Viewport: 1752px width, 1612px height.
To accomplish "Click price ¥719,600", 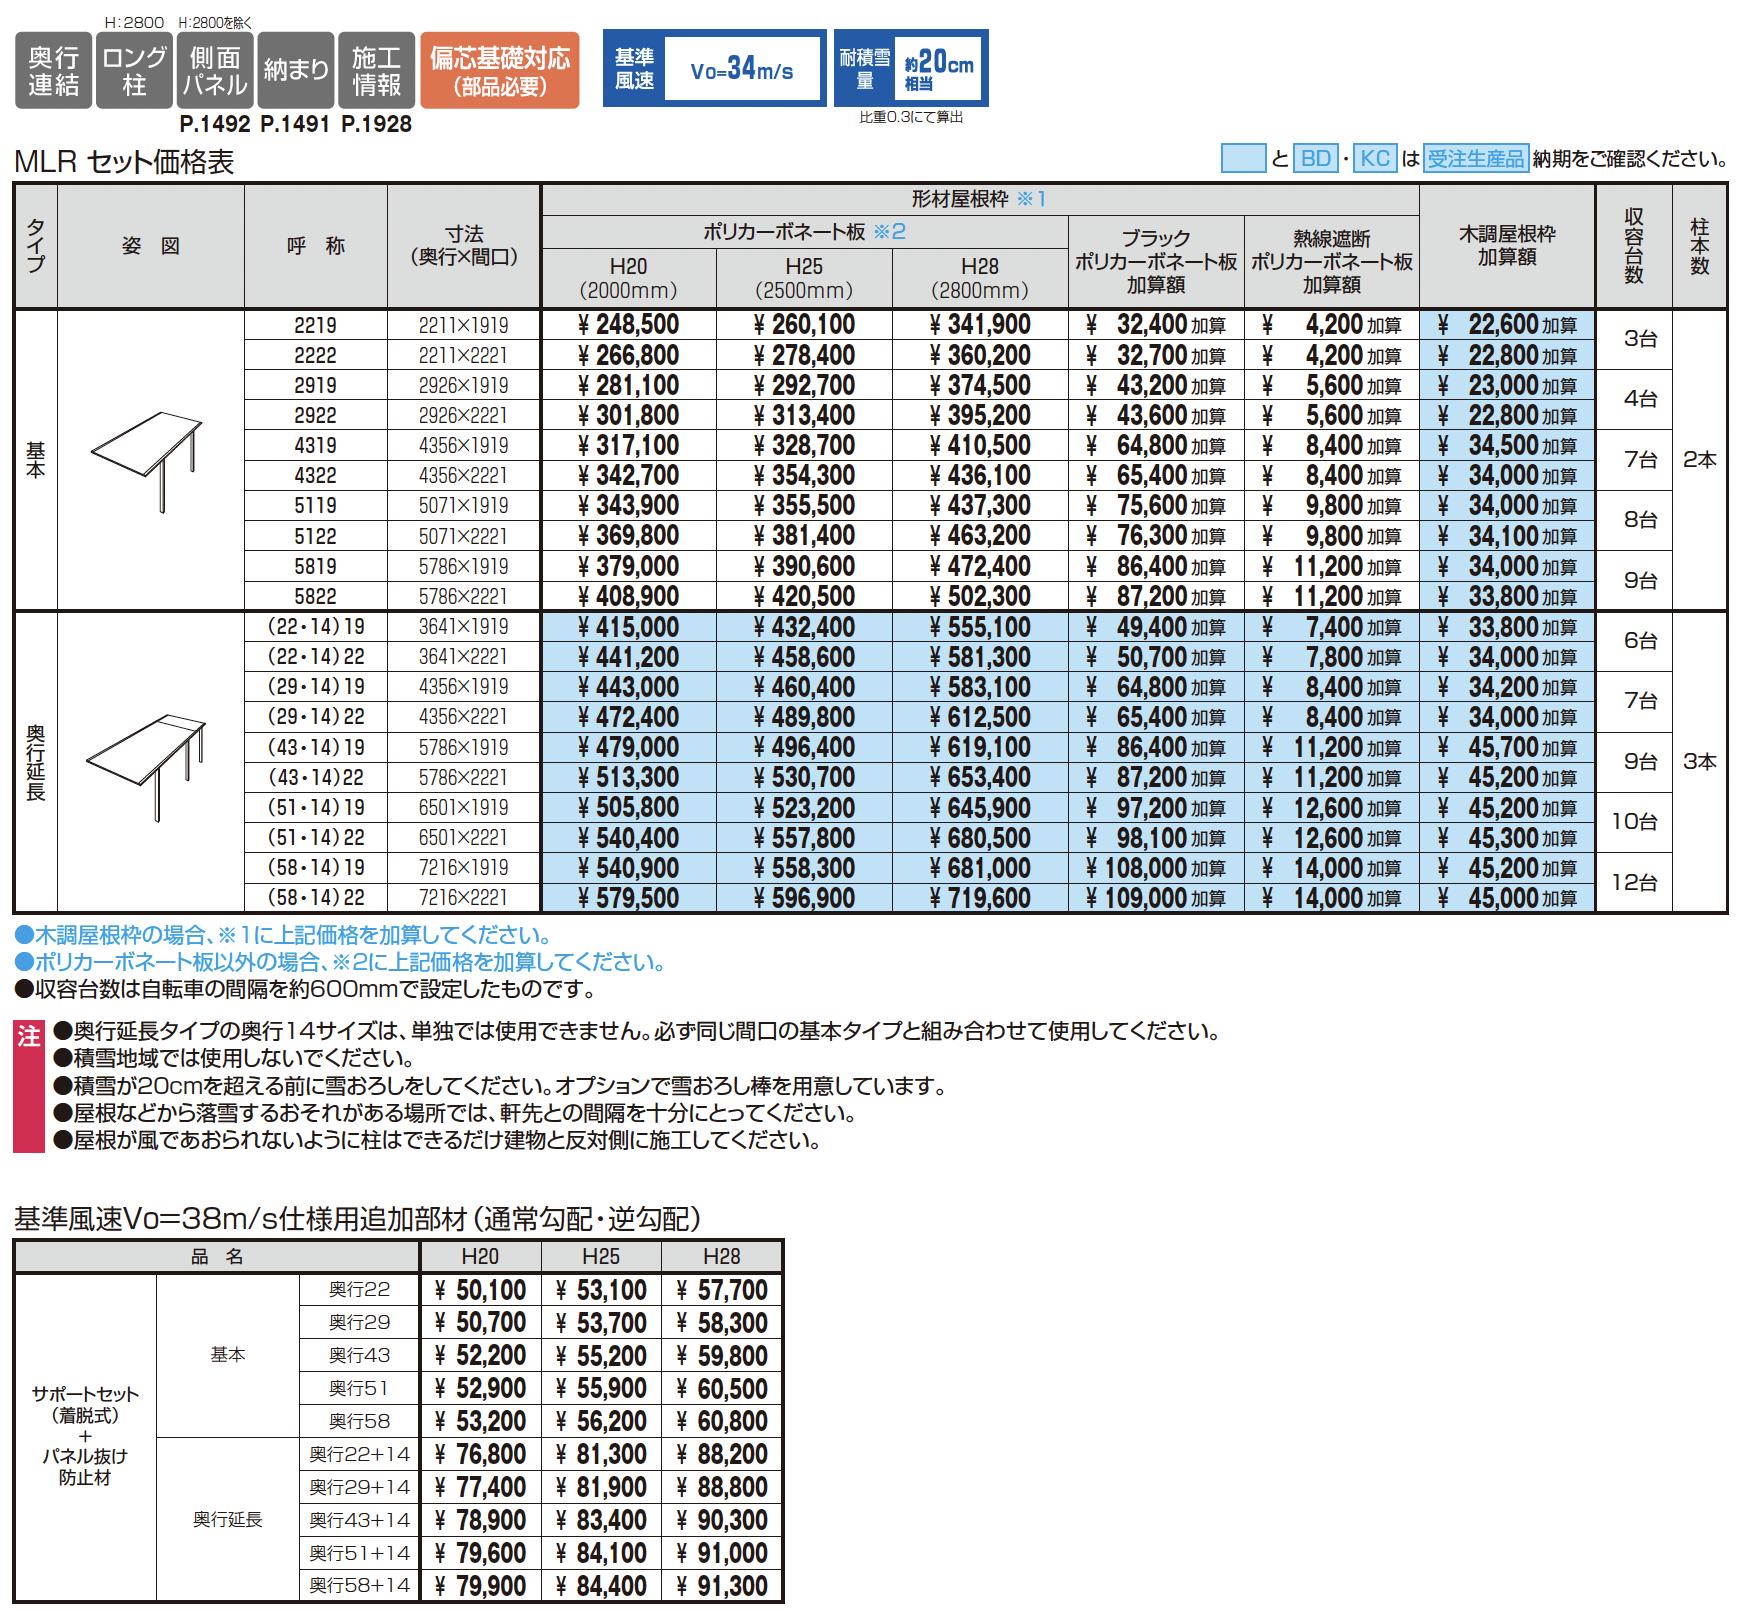I will 980,898.
